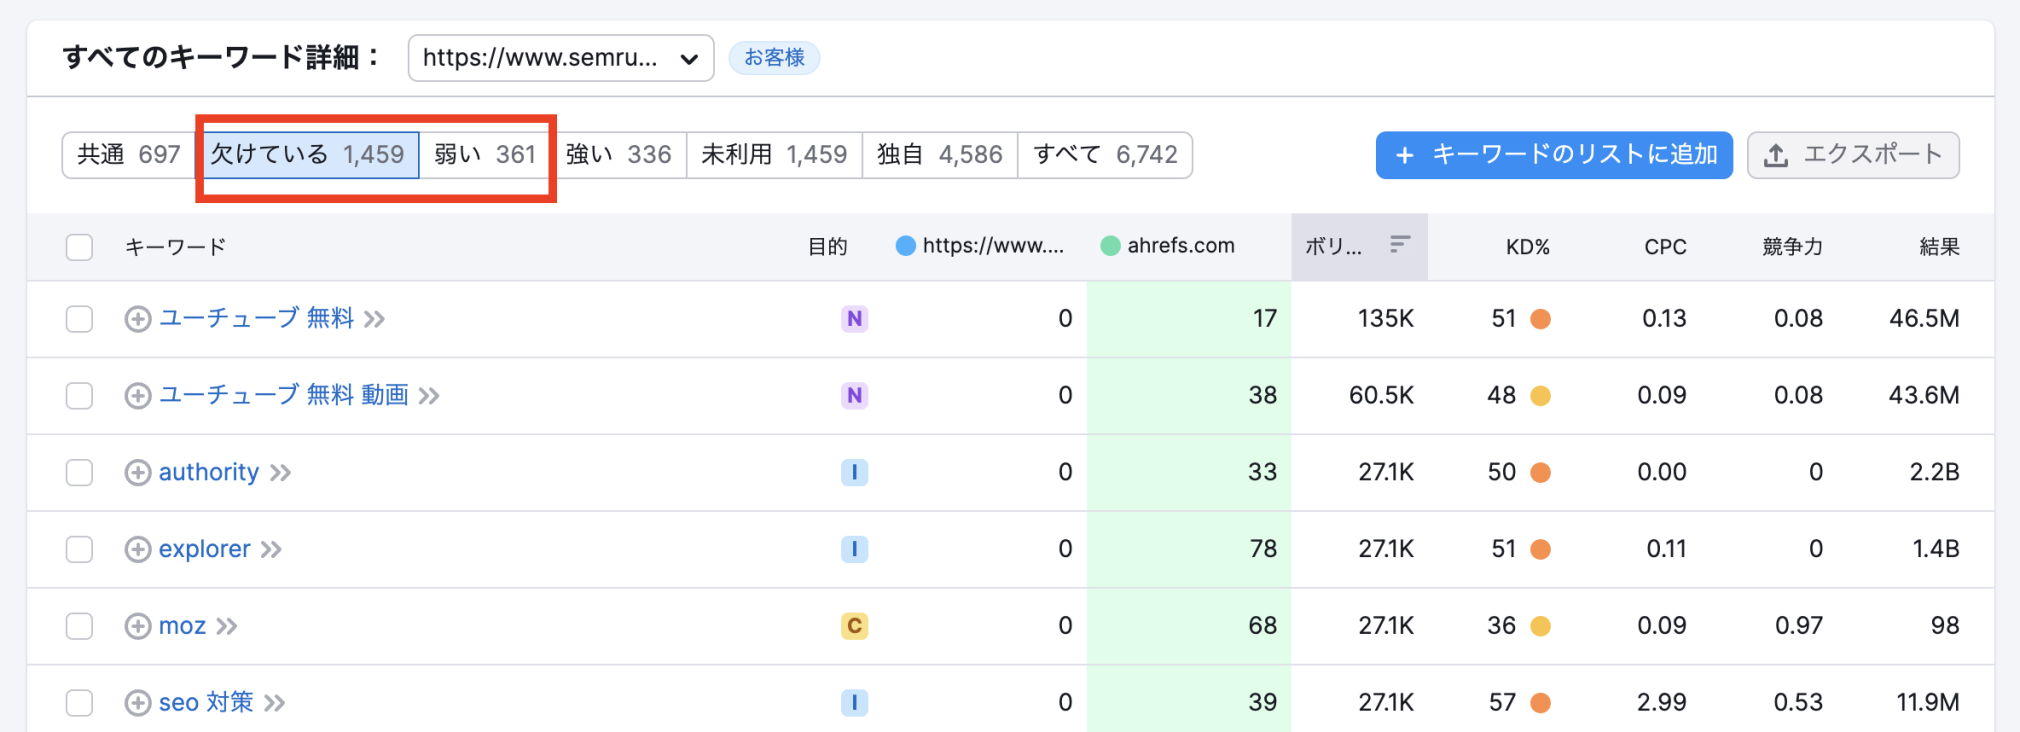Image resolution: width=2020 pixels, height=732 pixels.
Task: Open the 未利用 1,459 tab
Action: pyautogui.click(x=774, y=155)
